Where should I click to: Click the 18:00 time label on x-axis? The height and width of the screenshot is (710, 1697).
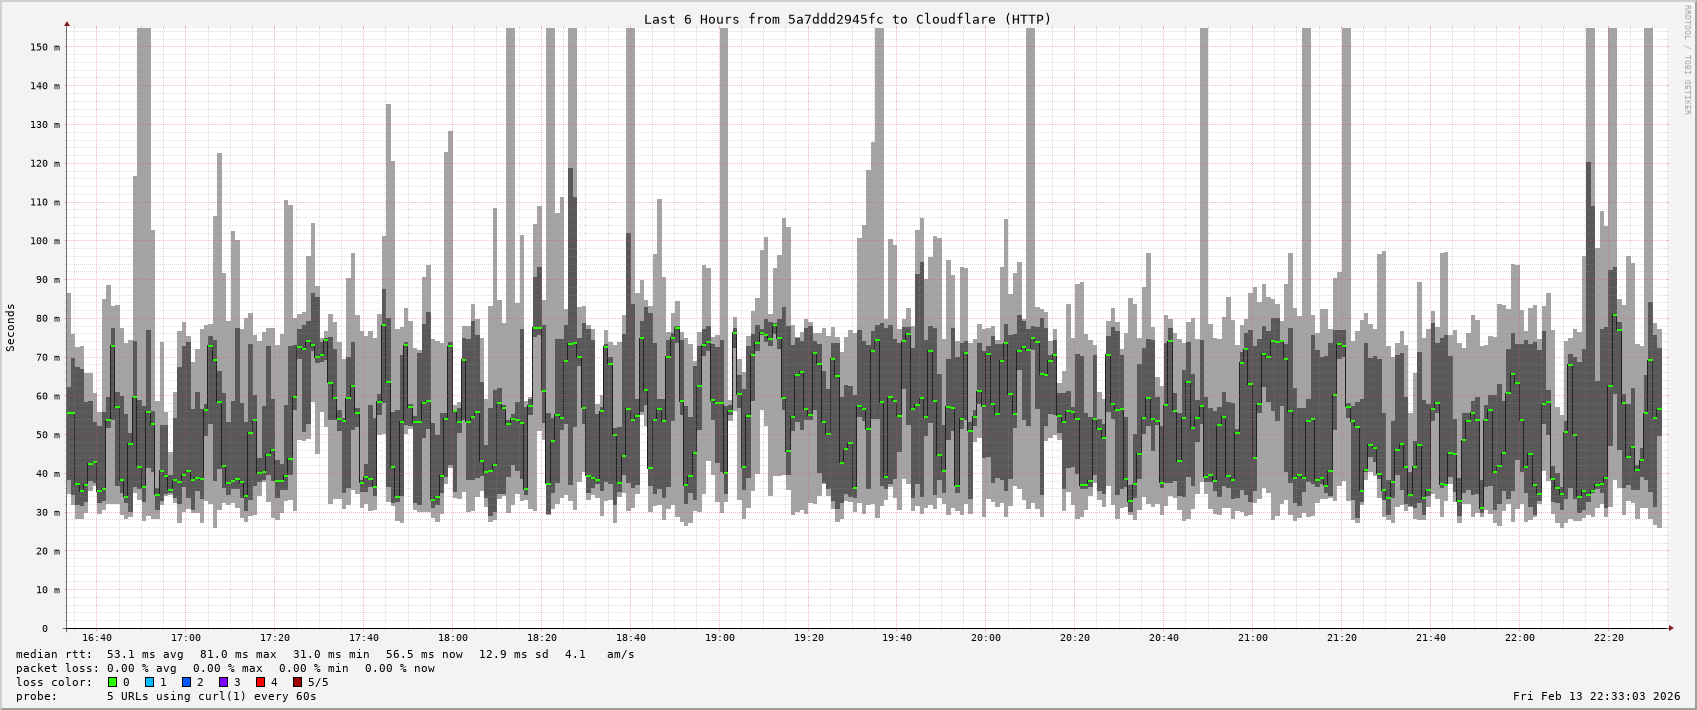(452, 638)
